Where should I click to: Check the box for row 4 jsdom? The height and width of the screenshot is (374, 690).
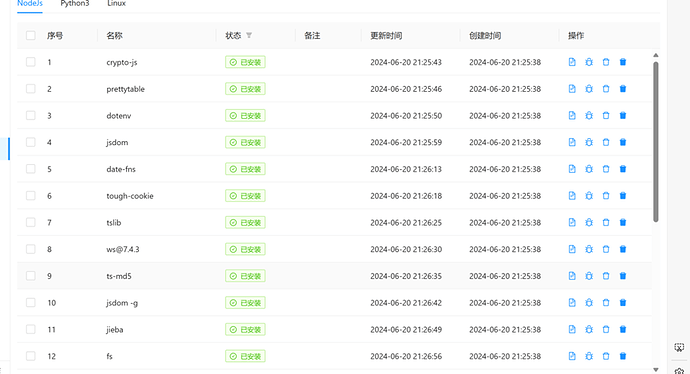(30, 142)
